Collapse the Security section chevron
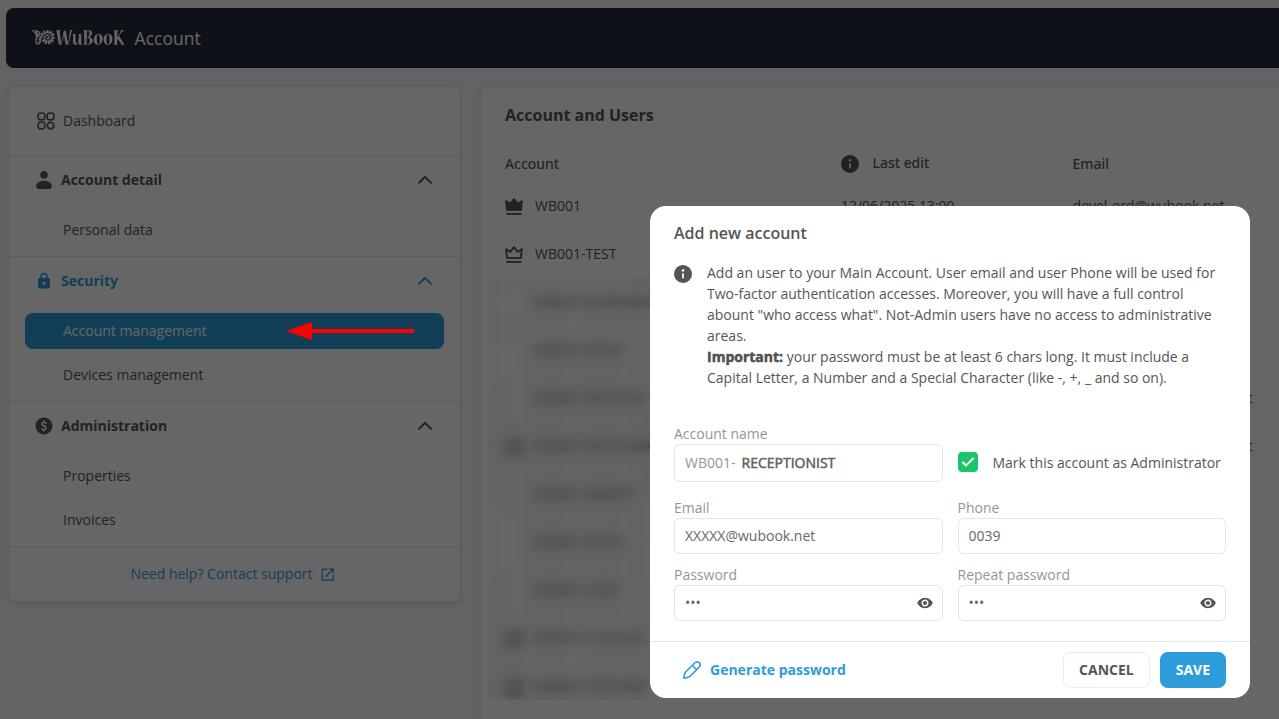This screenshot has height=719, width=1279. point(425,281)
